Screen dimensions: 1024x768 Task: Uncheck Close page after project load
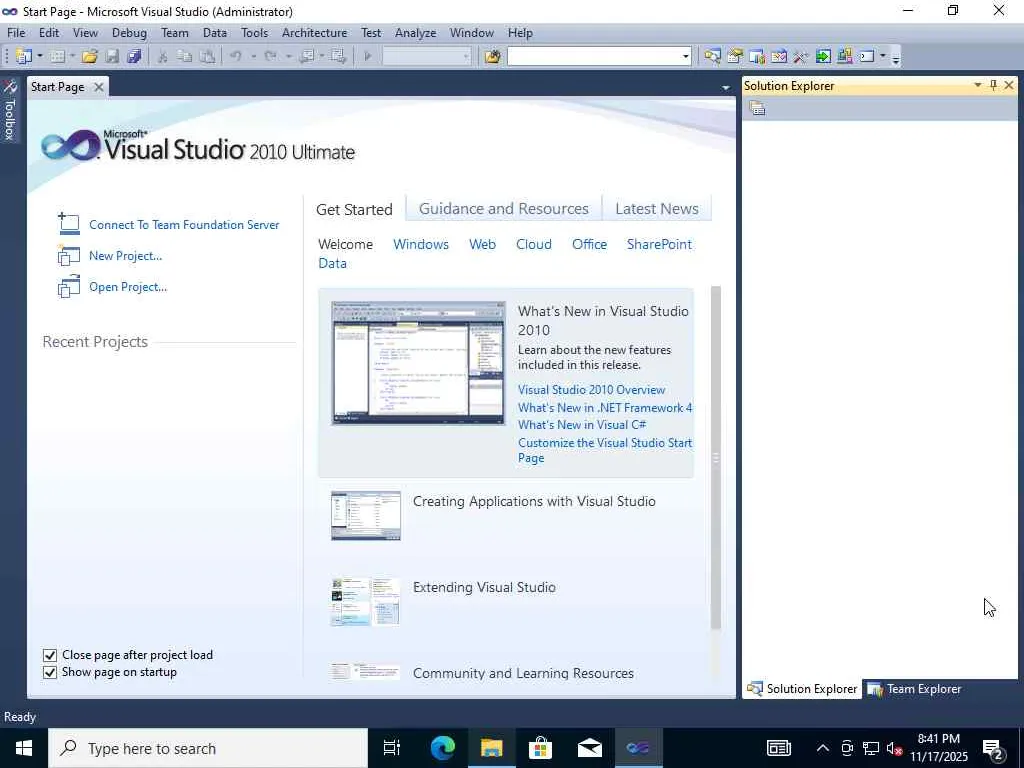[x=50, y=655]
